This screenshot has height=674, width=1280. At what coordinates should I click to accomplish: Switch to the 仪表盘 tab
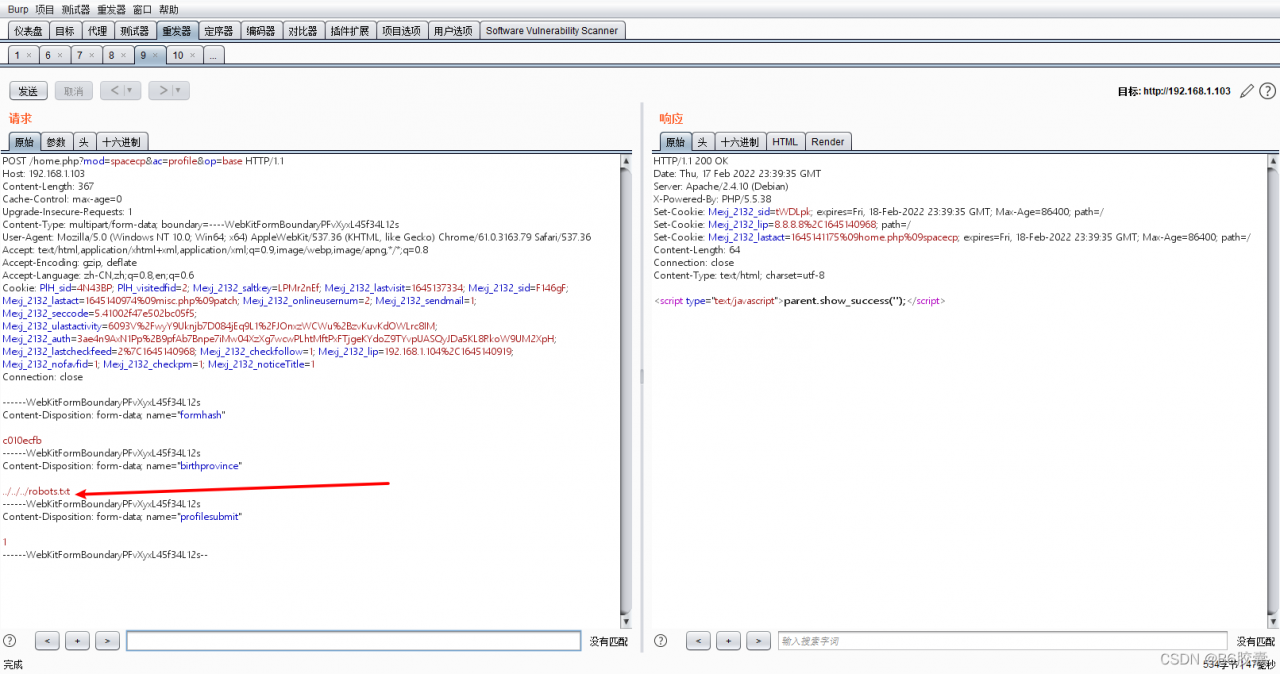(x=28, y=31)
